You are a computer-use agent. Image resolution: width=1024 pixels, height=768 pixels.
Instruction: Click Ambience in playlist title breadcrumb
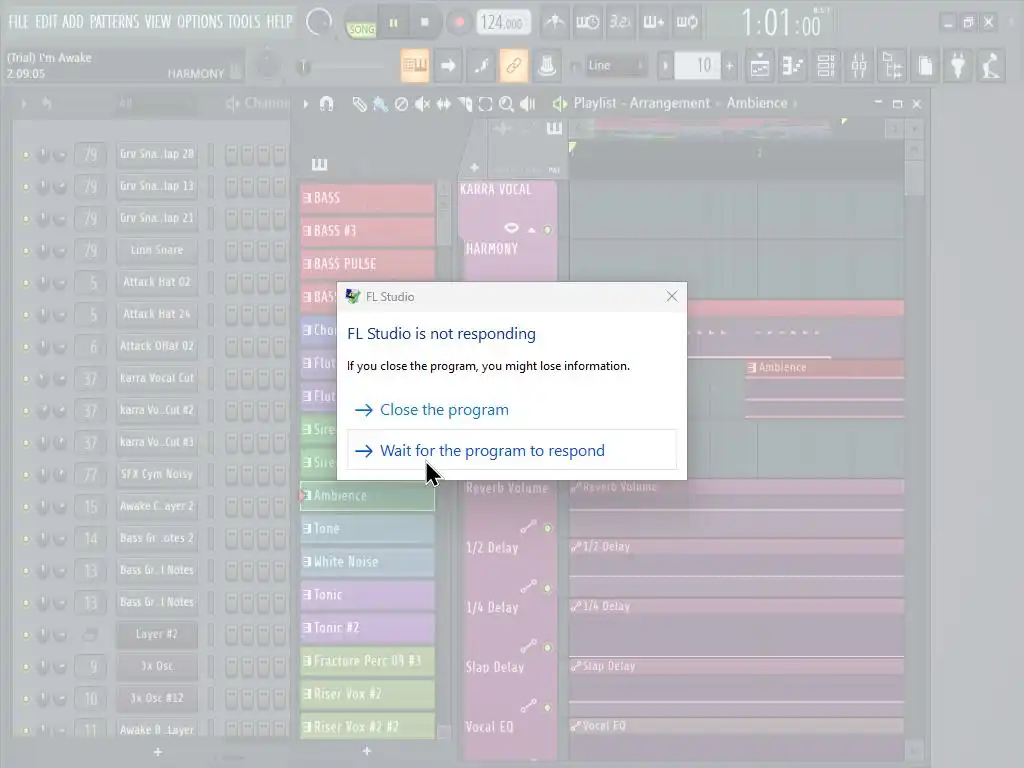pos(757,103)
